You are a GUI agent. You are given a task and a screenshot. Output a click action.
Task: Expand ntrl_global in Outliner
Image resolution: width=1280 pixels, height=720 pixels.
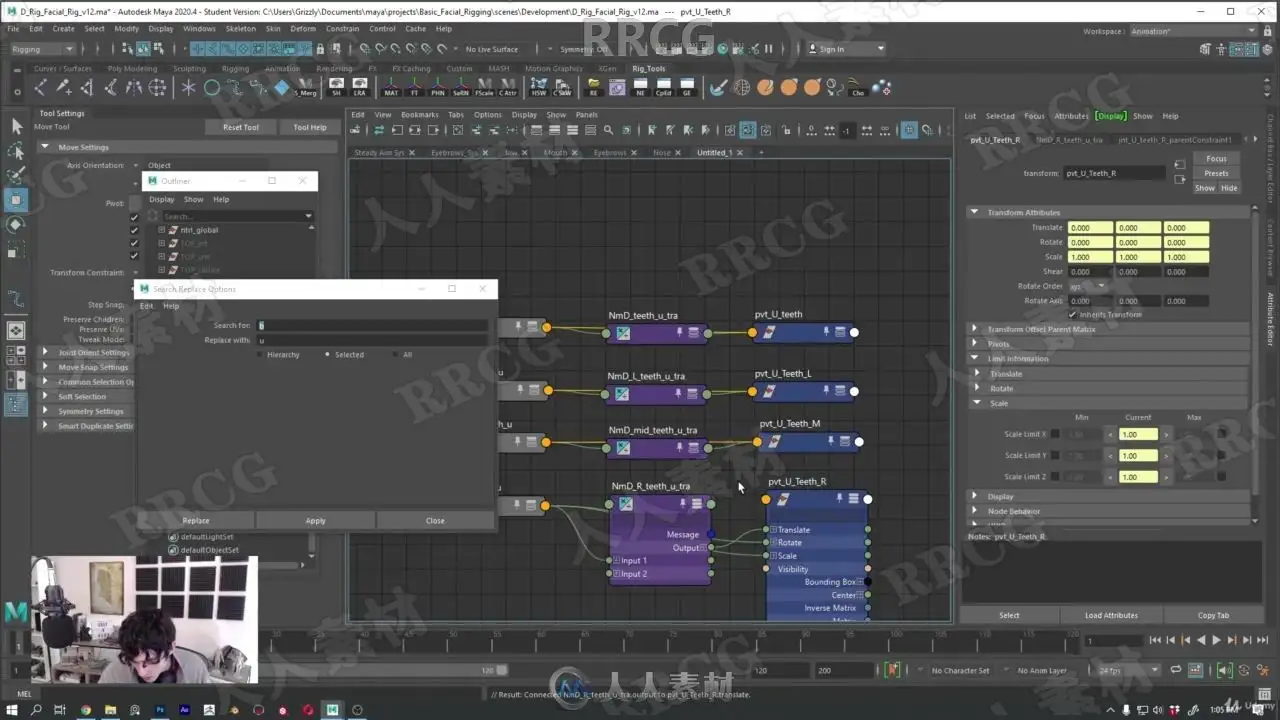coord(162,230)
